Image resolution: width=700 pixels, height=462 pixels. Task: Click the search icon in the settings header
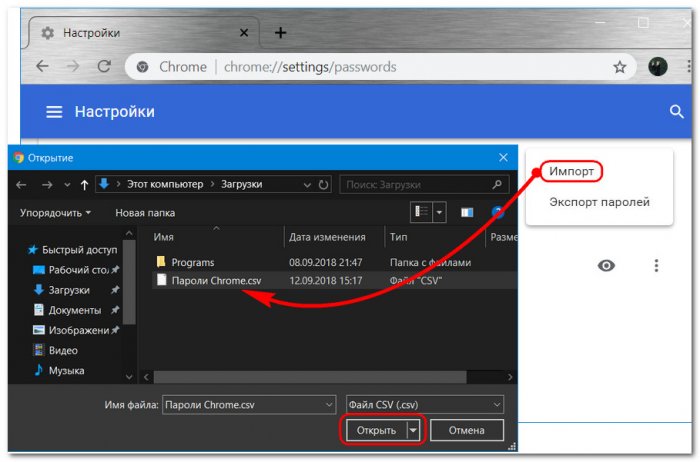[677, 112]
